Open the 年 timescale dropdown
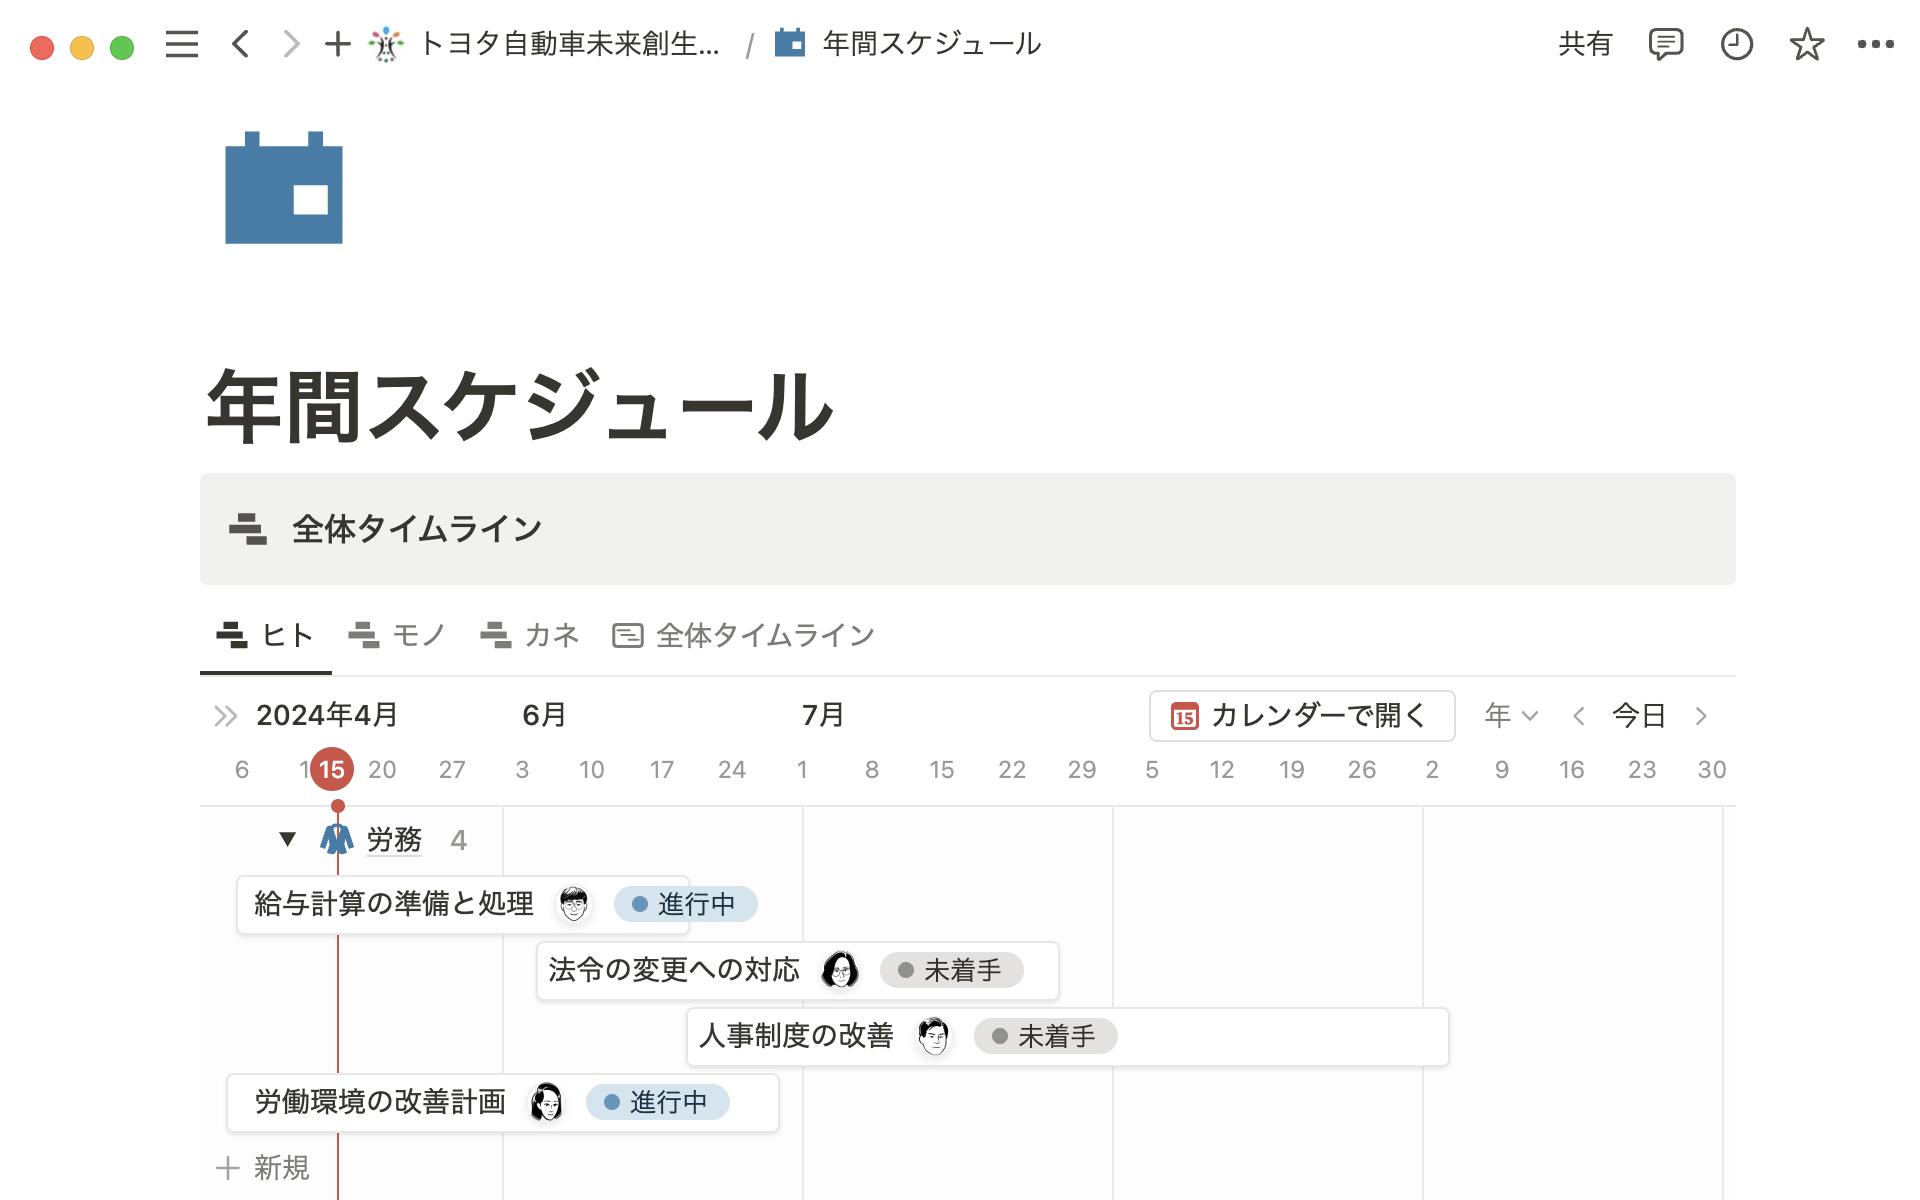 click(x=1509, y=716)
